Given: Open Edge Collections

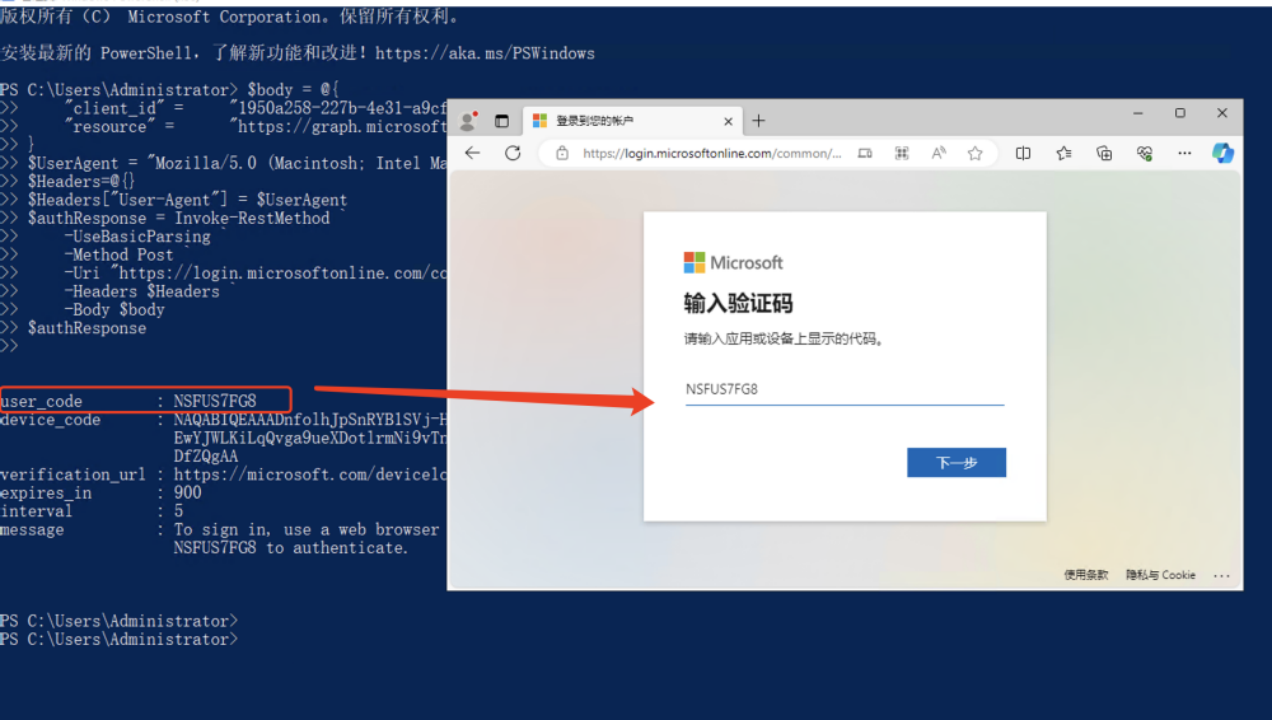Looking at the screenshot, I should point(1104,153).
